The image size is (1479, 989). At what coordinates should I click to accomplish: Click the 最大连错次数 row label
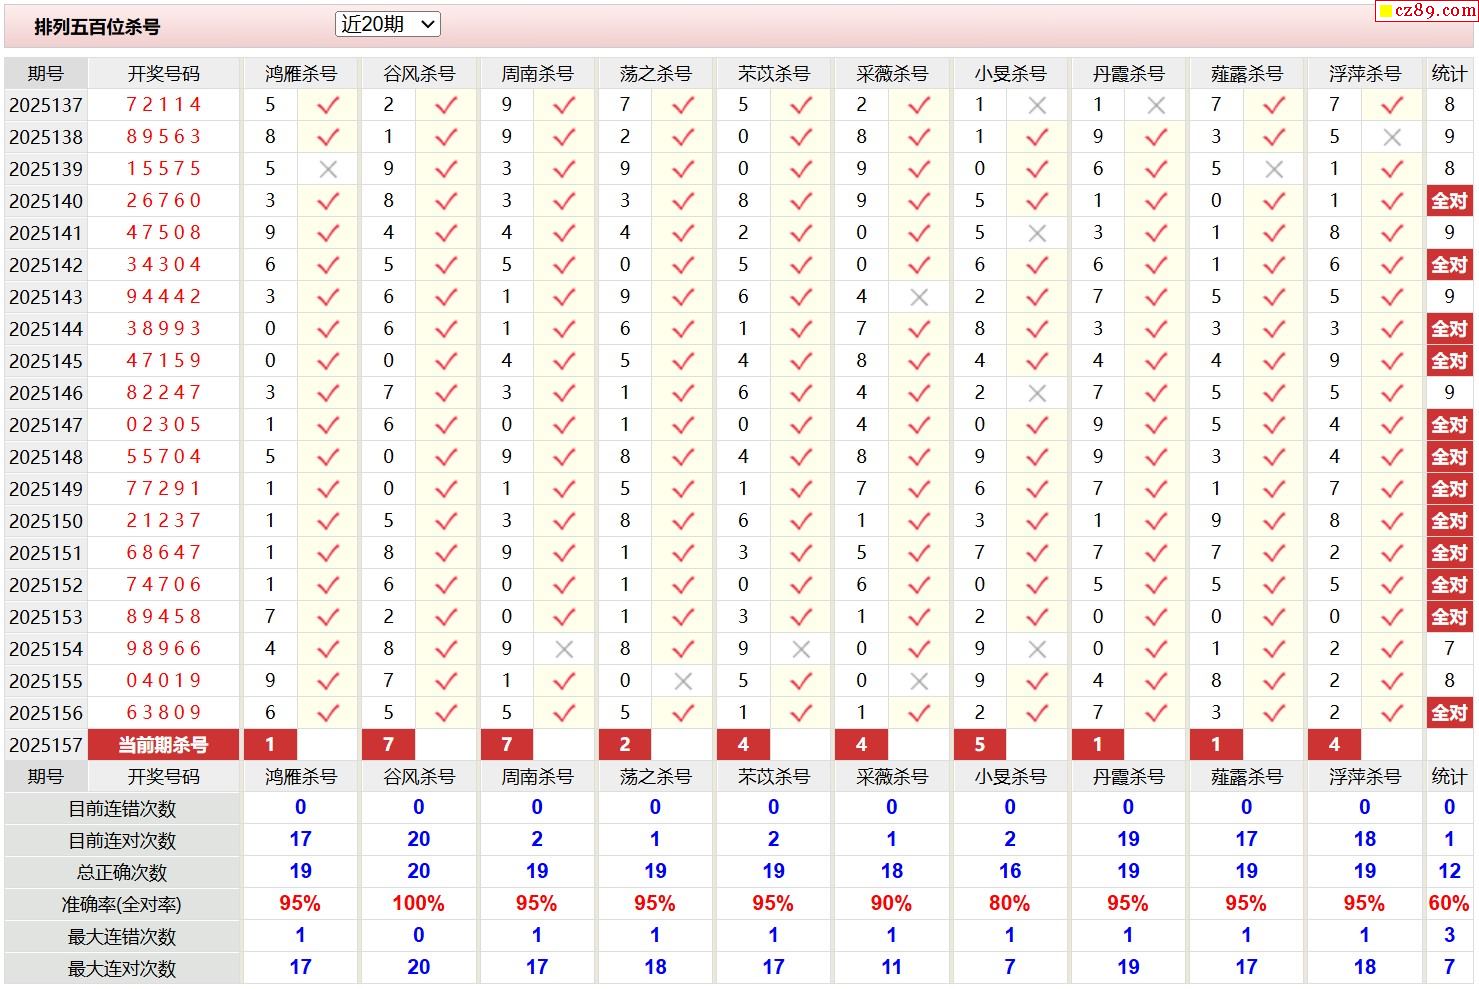click(122, 937)
